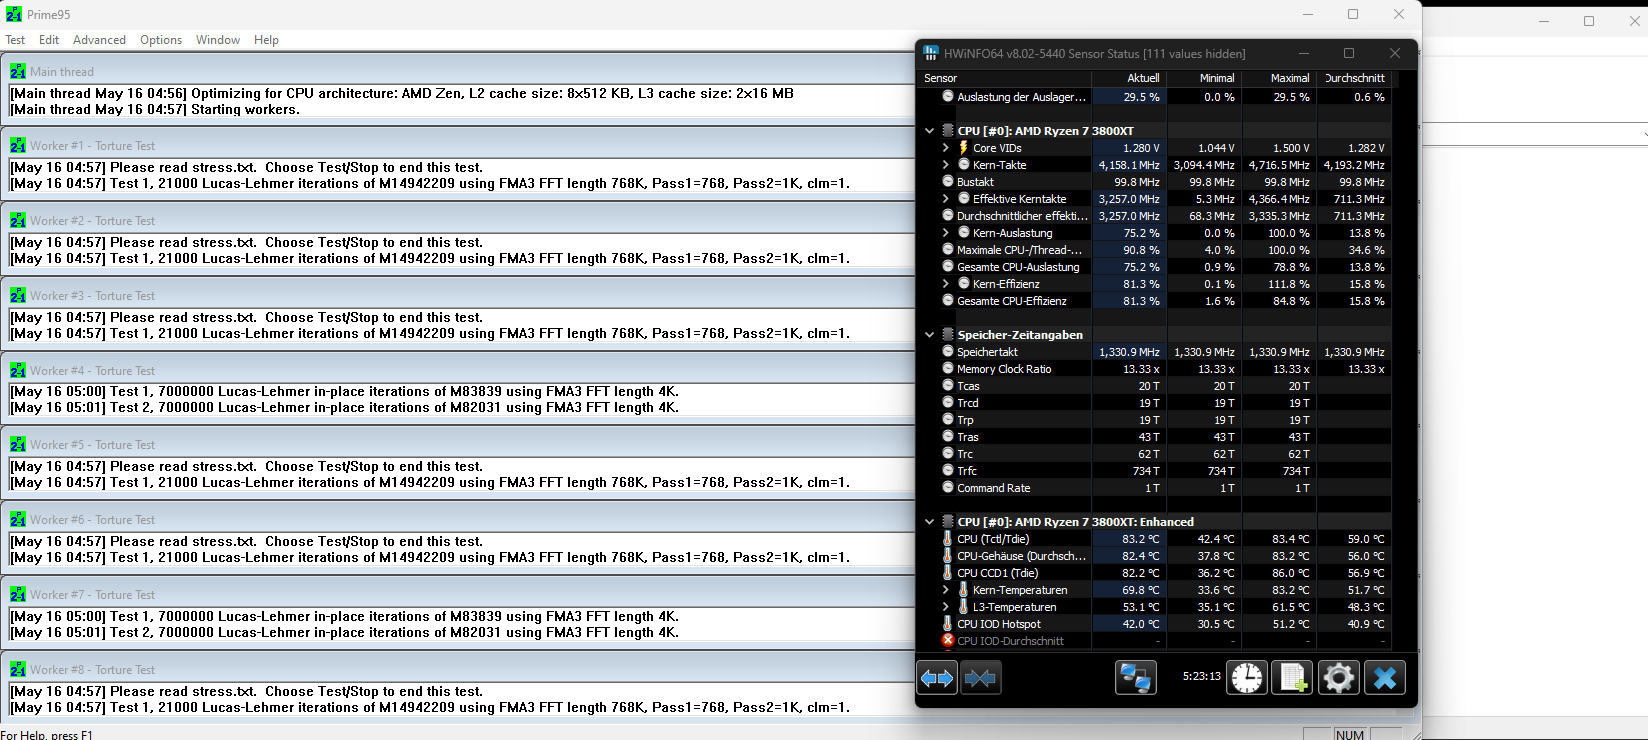Expand the Core VIDs row
Viewport: 1648px width, 740px height.
point(946,148)
